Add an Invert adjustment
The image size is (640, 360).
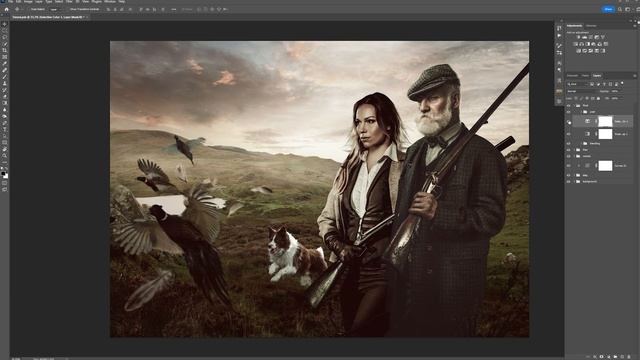click(578, 51)
